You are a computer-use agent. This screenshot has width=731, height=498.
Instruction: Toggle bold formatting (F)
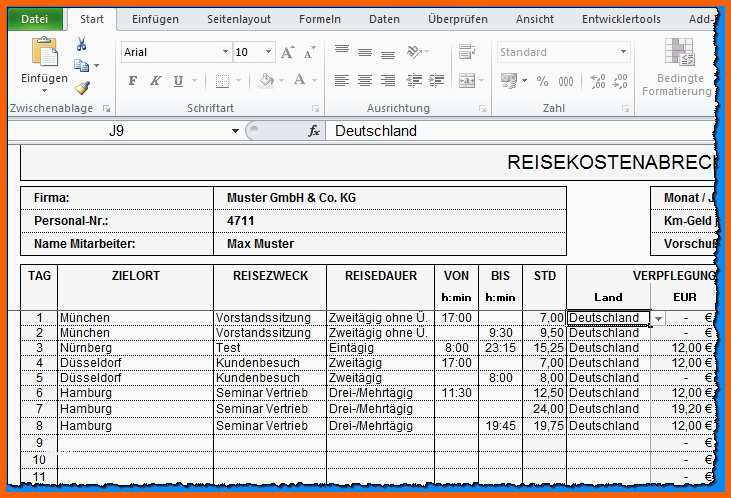tap(133, 81)
